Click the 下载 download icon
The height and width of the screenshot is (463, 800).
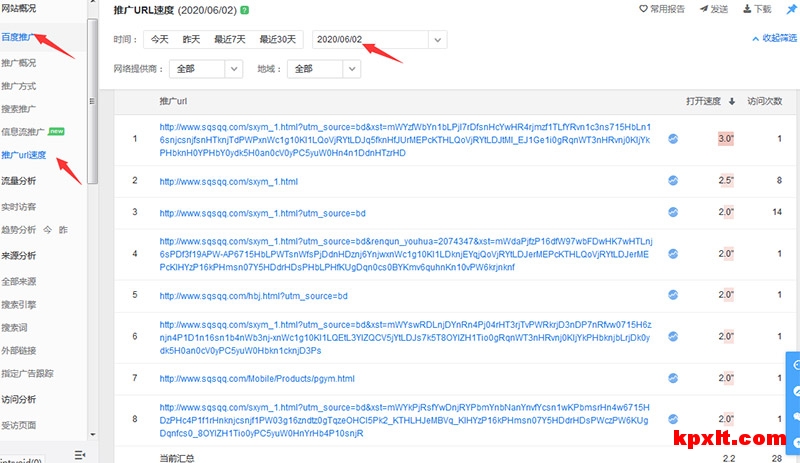(745, 10)
